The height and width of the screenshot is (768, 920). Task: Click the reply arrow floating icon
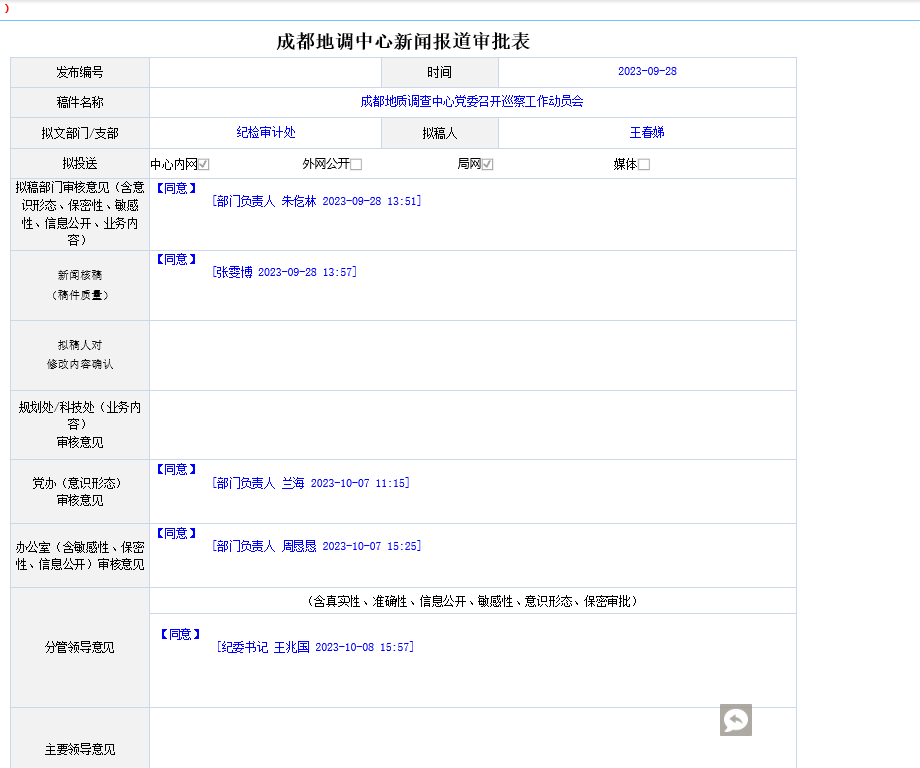(x=735, y=720)
